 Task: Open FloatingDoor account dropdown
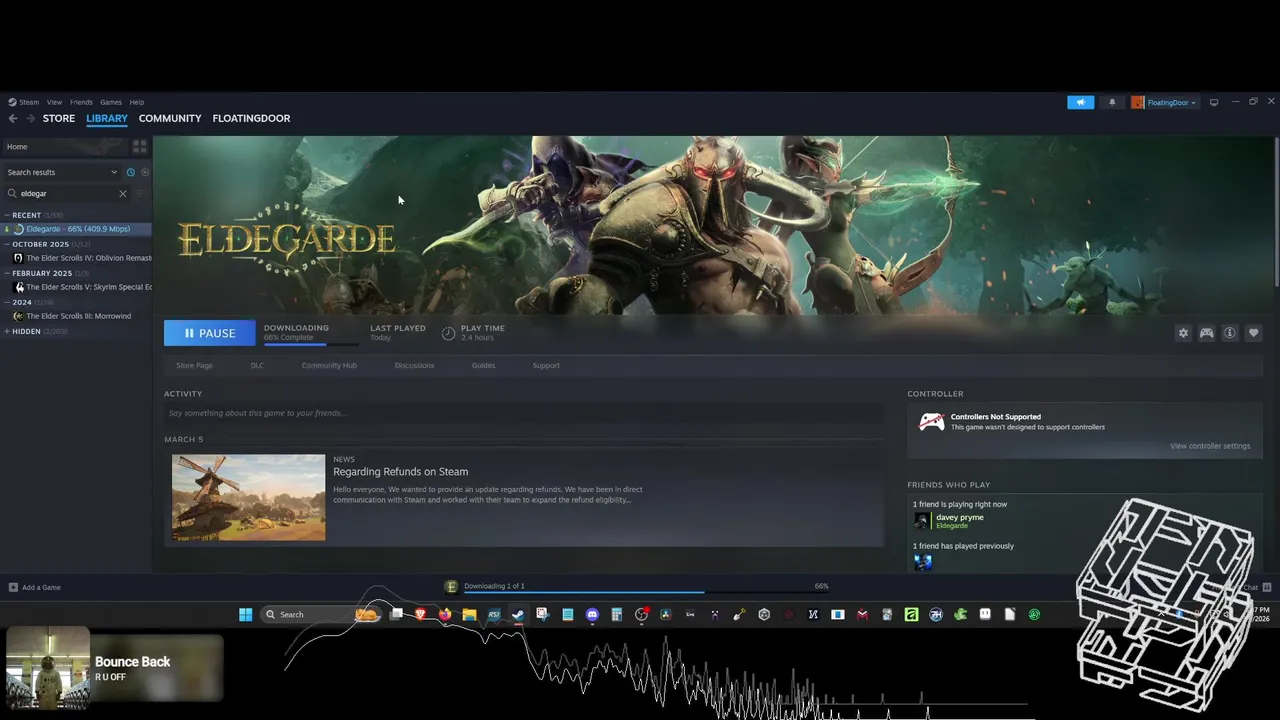point(1164,102)
